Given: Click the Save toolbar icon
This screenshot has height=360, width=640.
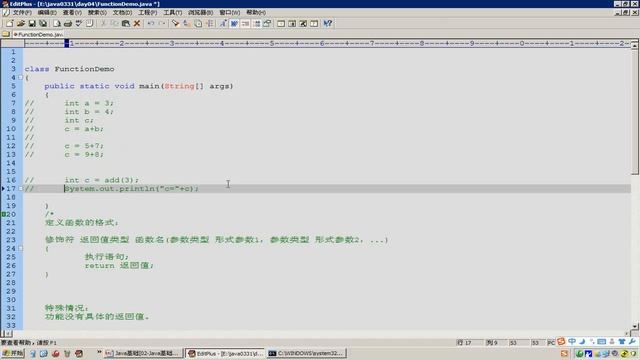Looking at the screenshot, I should [32, 24].
